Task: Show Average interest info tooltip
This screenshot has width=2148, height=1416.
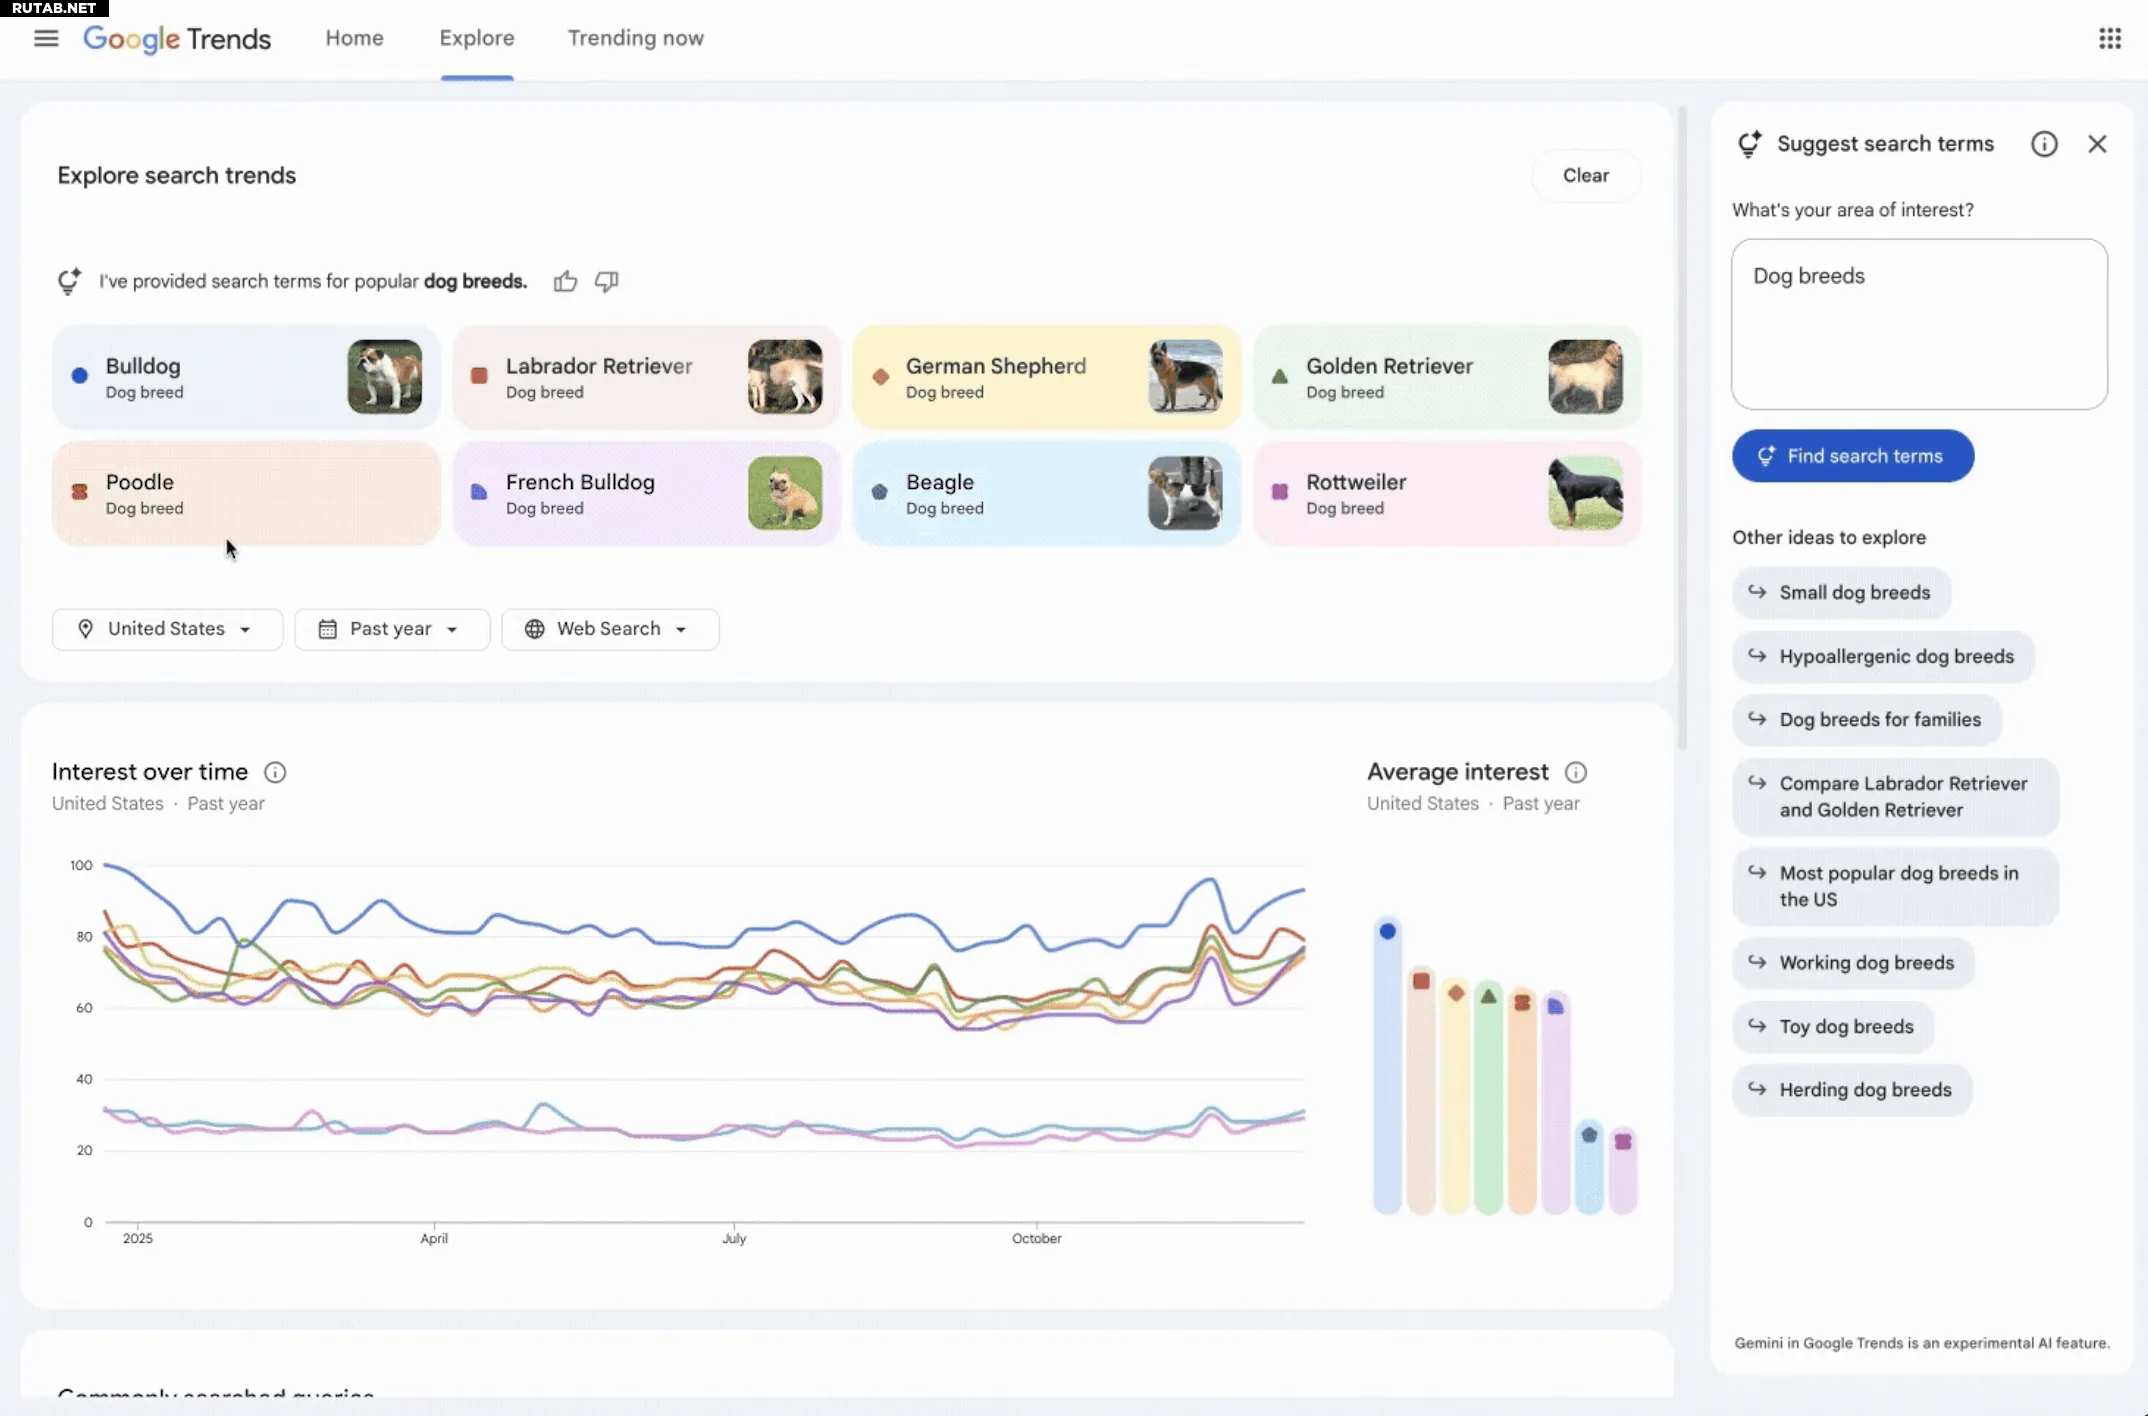Action: (x=1576, y=772)
